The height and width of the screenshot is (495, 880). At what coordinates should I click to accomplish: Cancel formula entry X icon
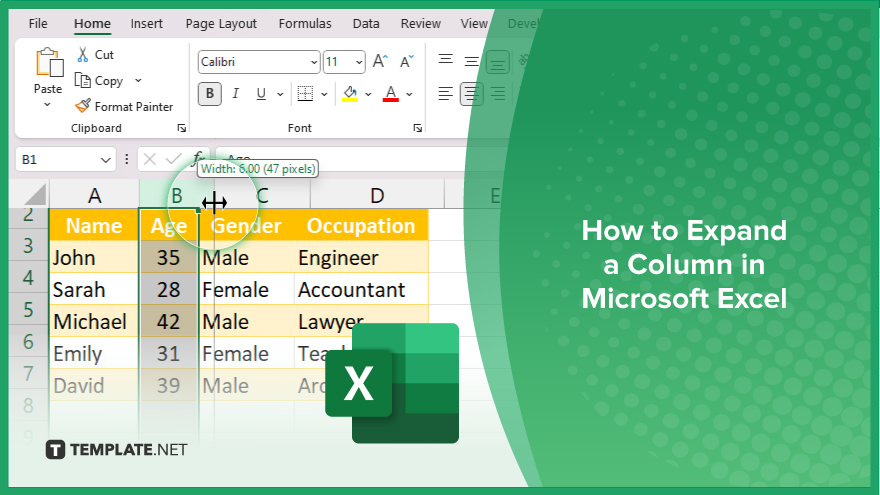click(150, 159)
